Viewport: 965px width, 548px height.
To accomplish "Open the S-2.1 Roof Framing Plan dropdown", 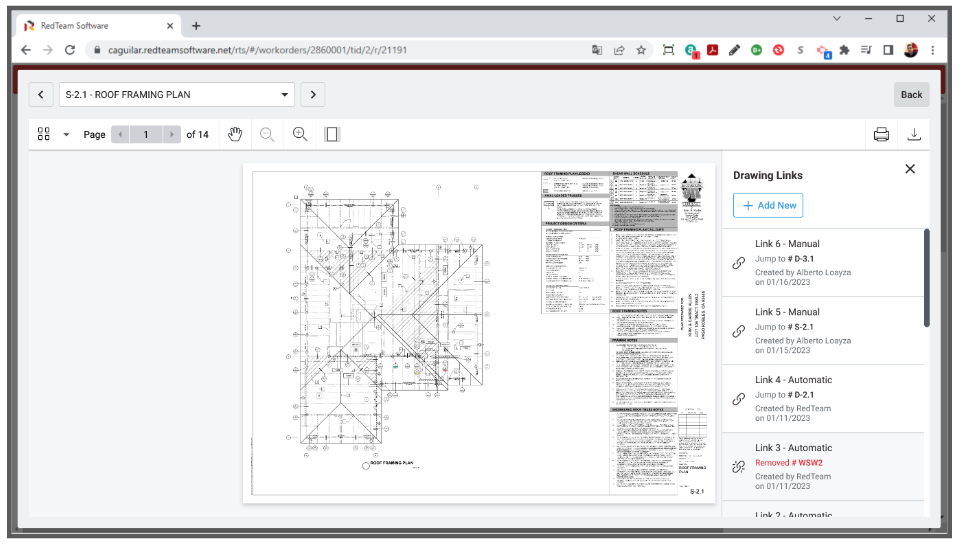I will [177, 94].
